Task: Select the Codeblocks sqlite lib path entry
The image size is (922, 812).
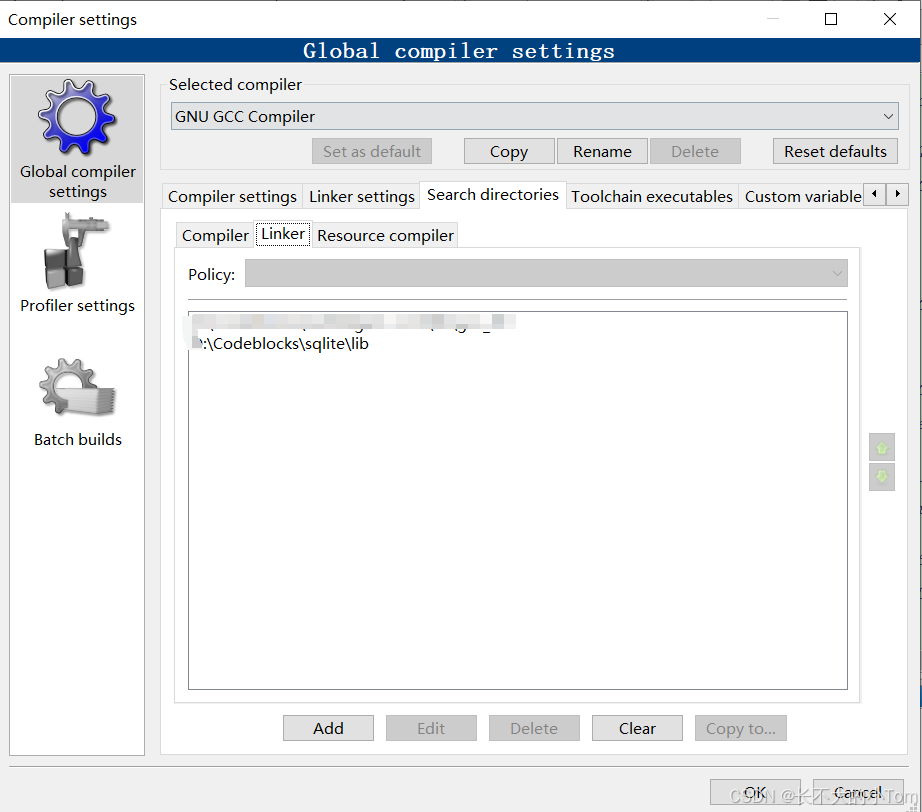Action: 280,342
